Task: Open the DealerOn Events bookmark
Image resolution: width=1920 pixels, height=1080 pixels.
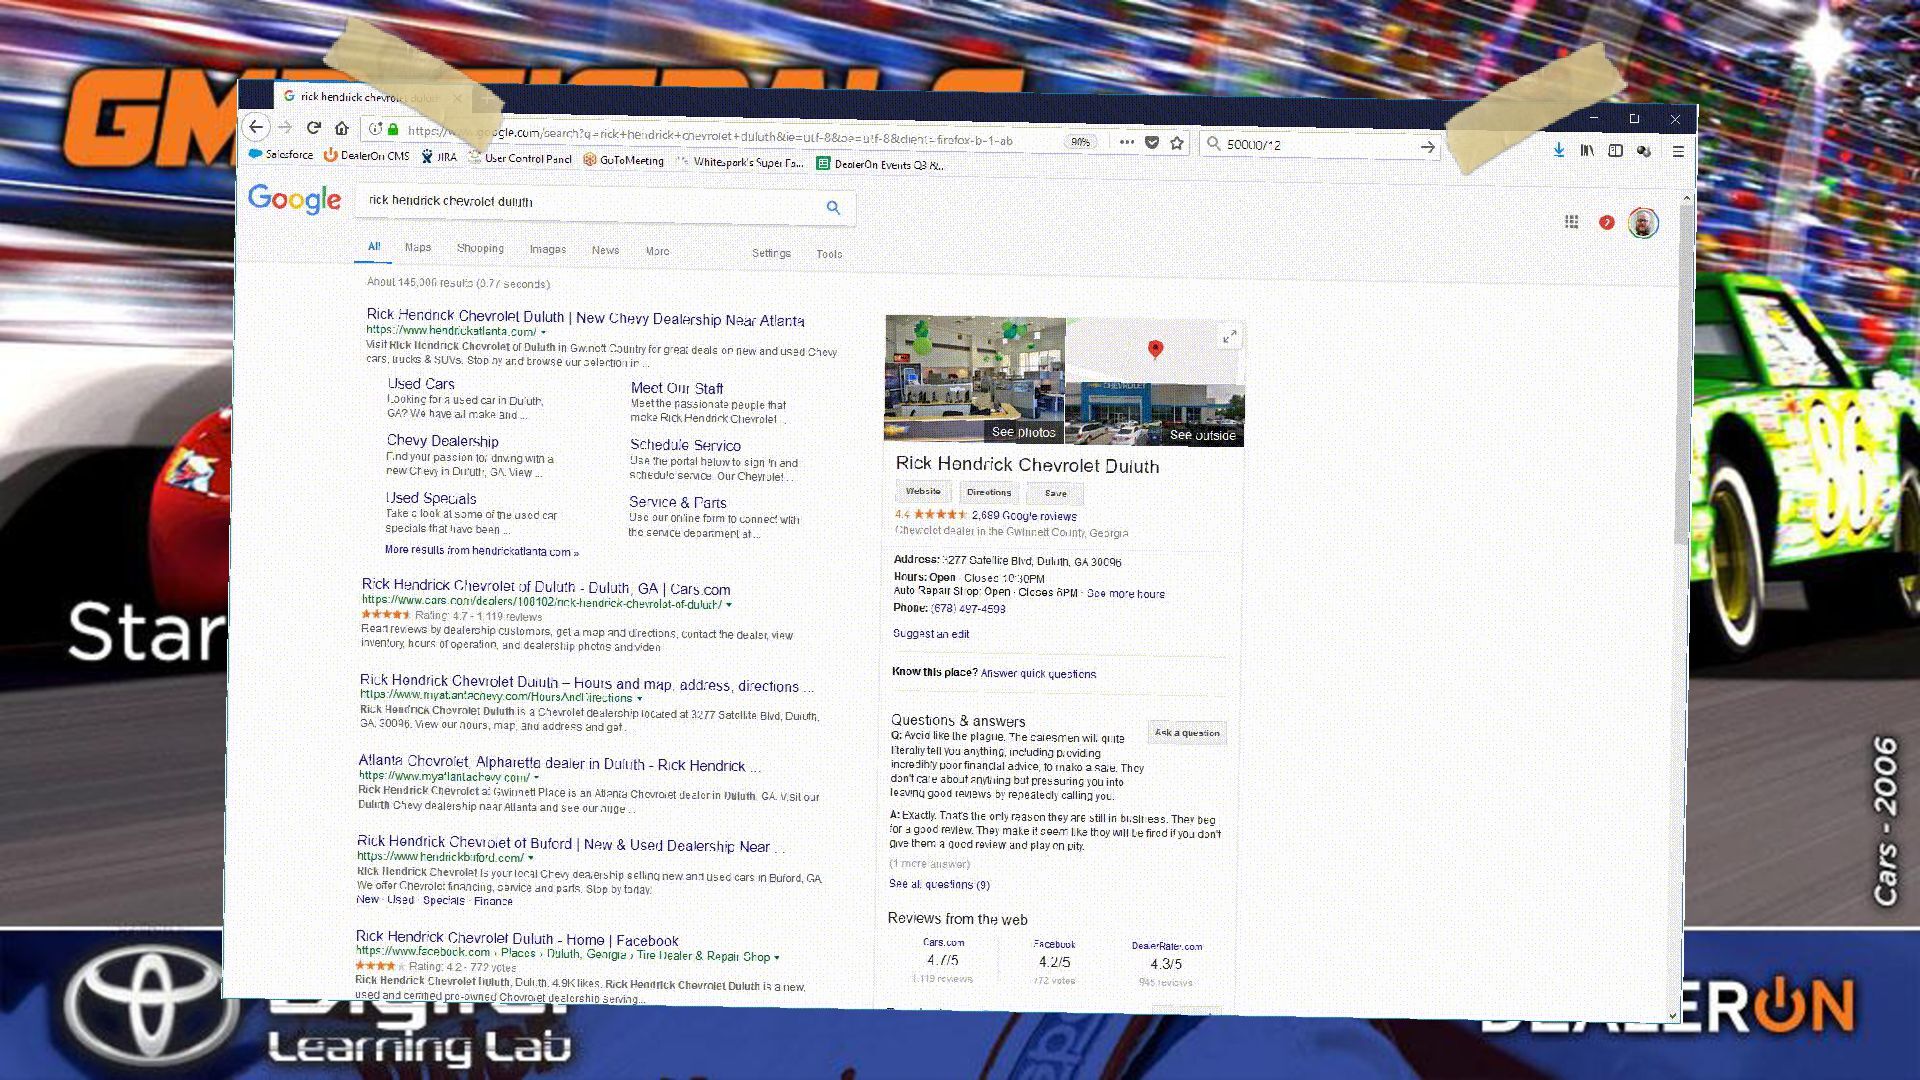Action: pos(880,164)
